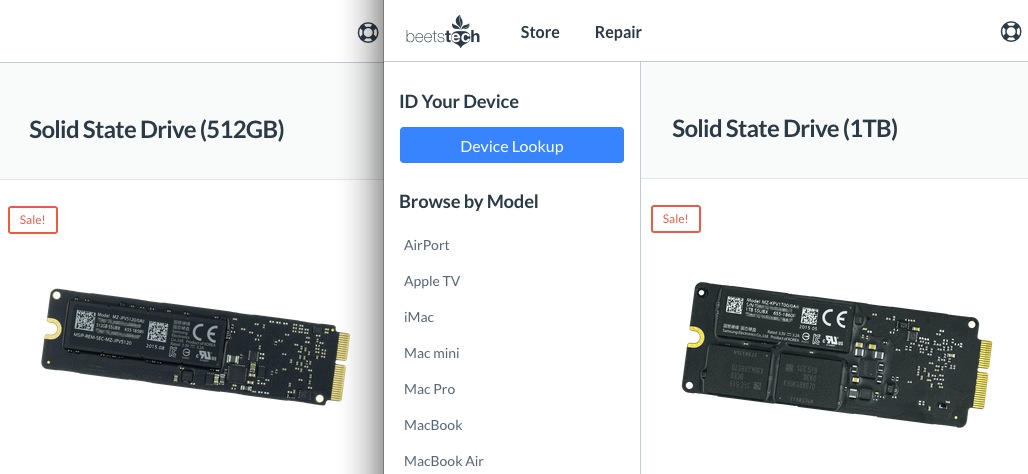
Task: Open the Repair menu
Action: coord(618,32)
